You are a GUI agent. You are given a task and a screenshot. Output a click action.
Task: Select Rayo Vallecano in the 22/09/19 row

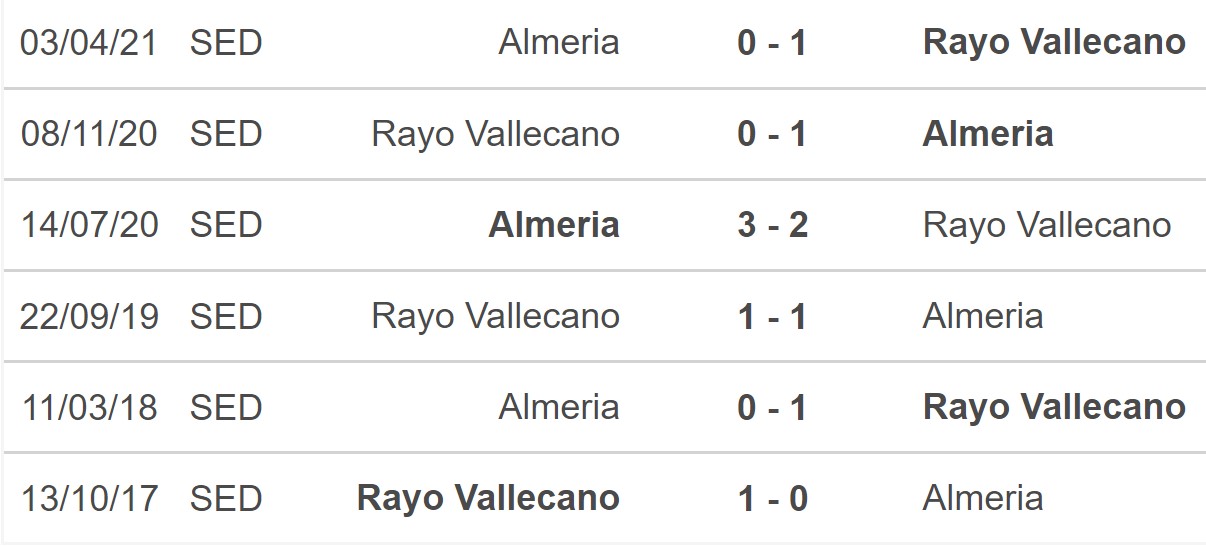495,316
